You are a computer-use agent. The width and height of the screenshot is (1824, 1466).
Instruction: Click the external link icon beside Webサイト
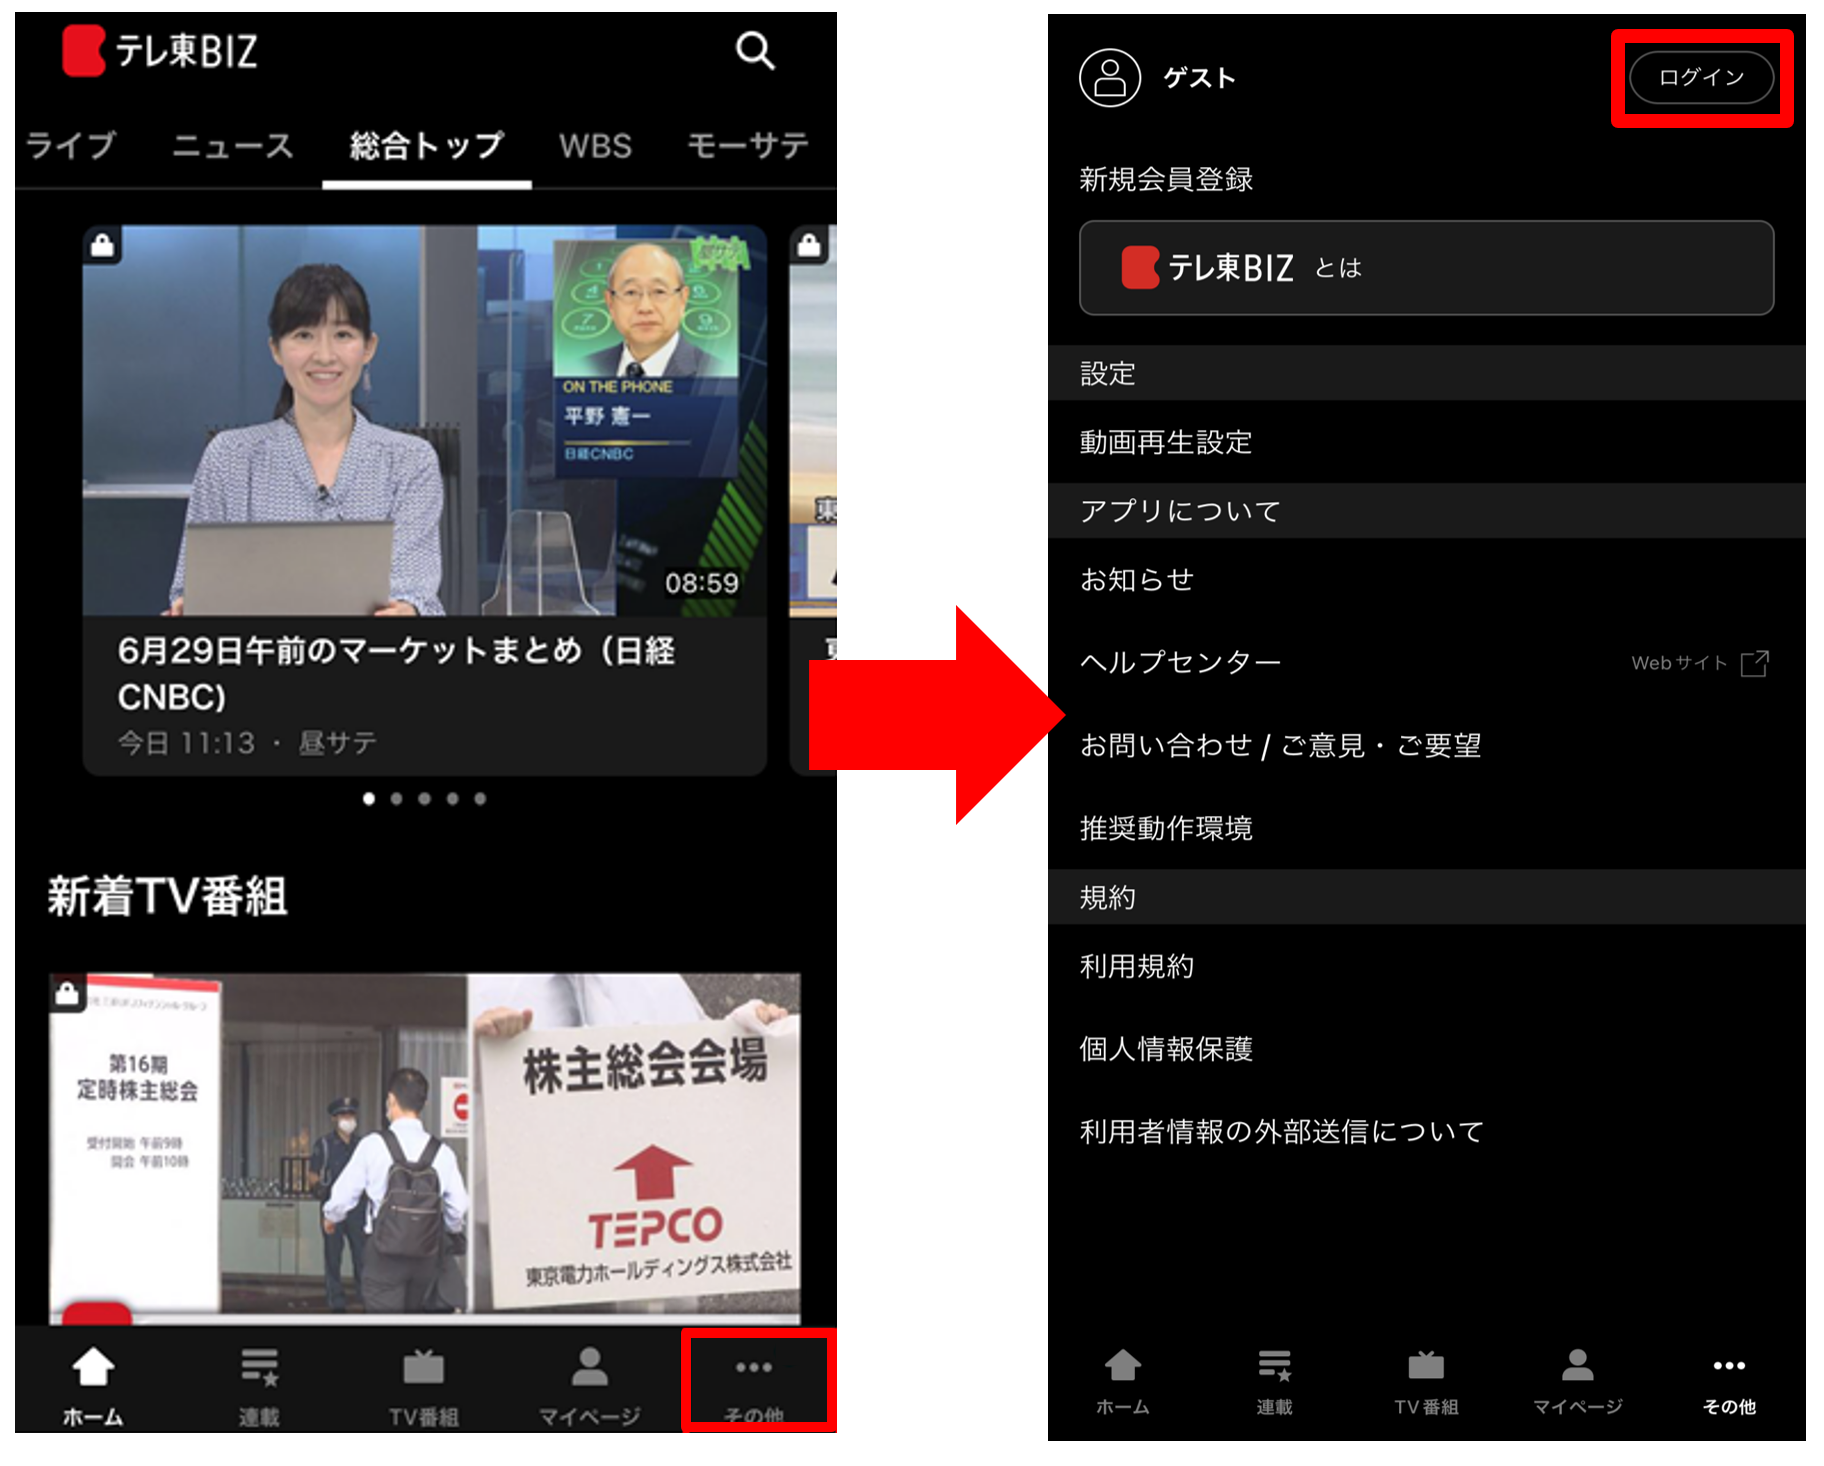coord(1755,663)
